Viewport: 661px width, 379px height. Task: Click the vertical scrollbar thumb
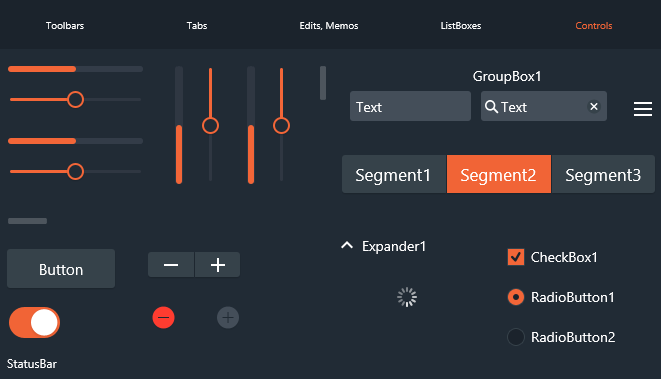323,83
